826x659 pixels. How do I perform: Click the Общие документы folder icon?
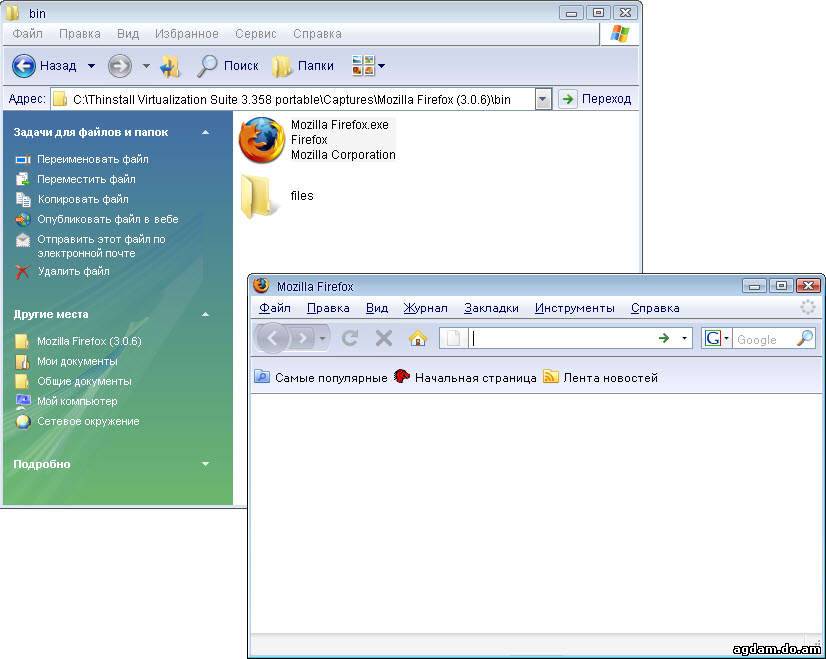pyautogui.click(x=22, y=381)
